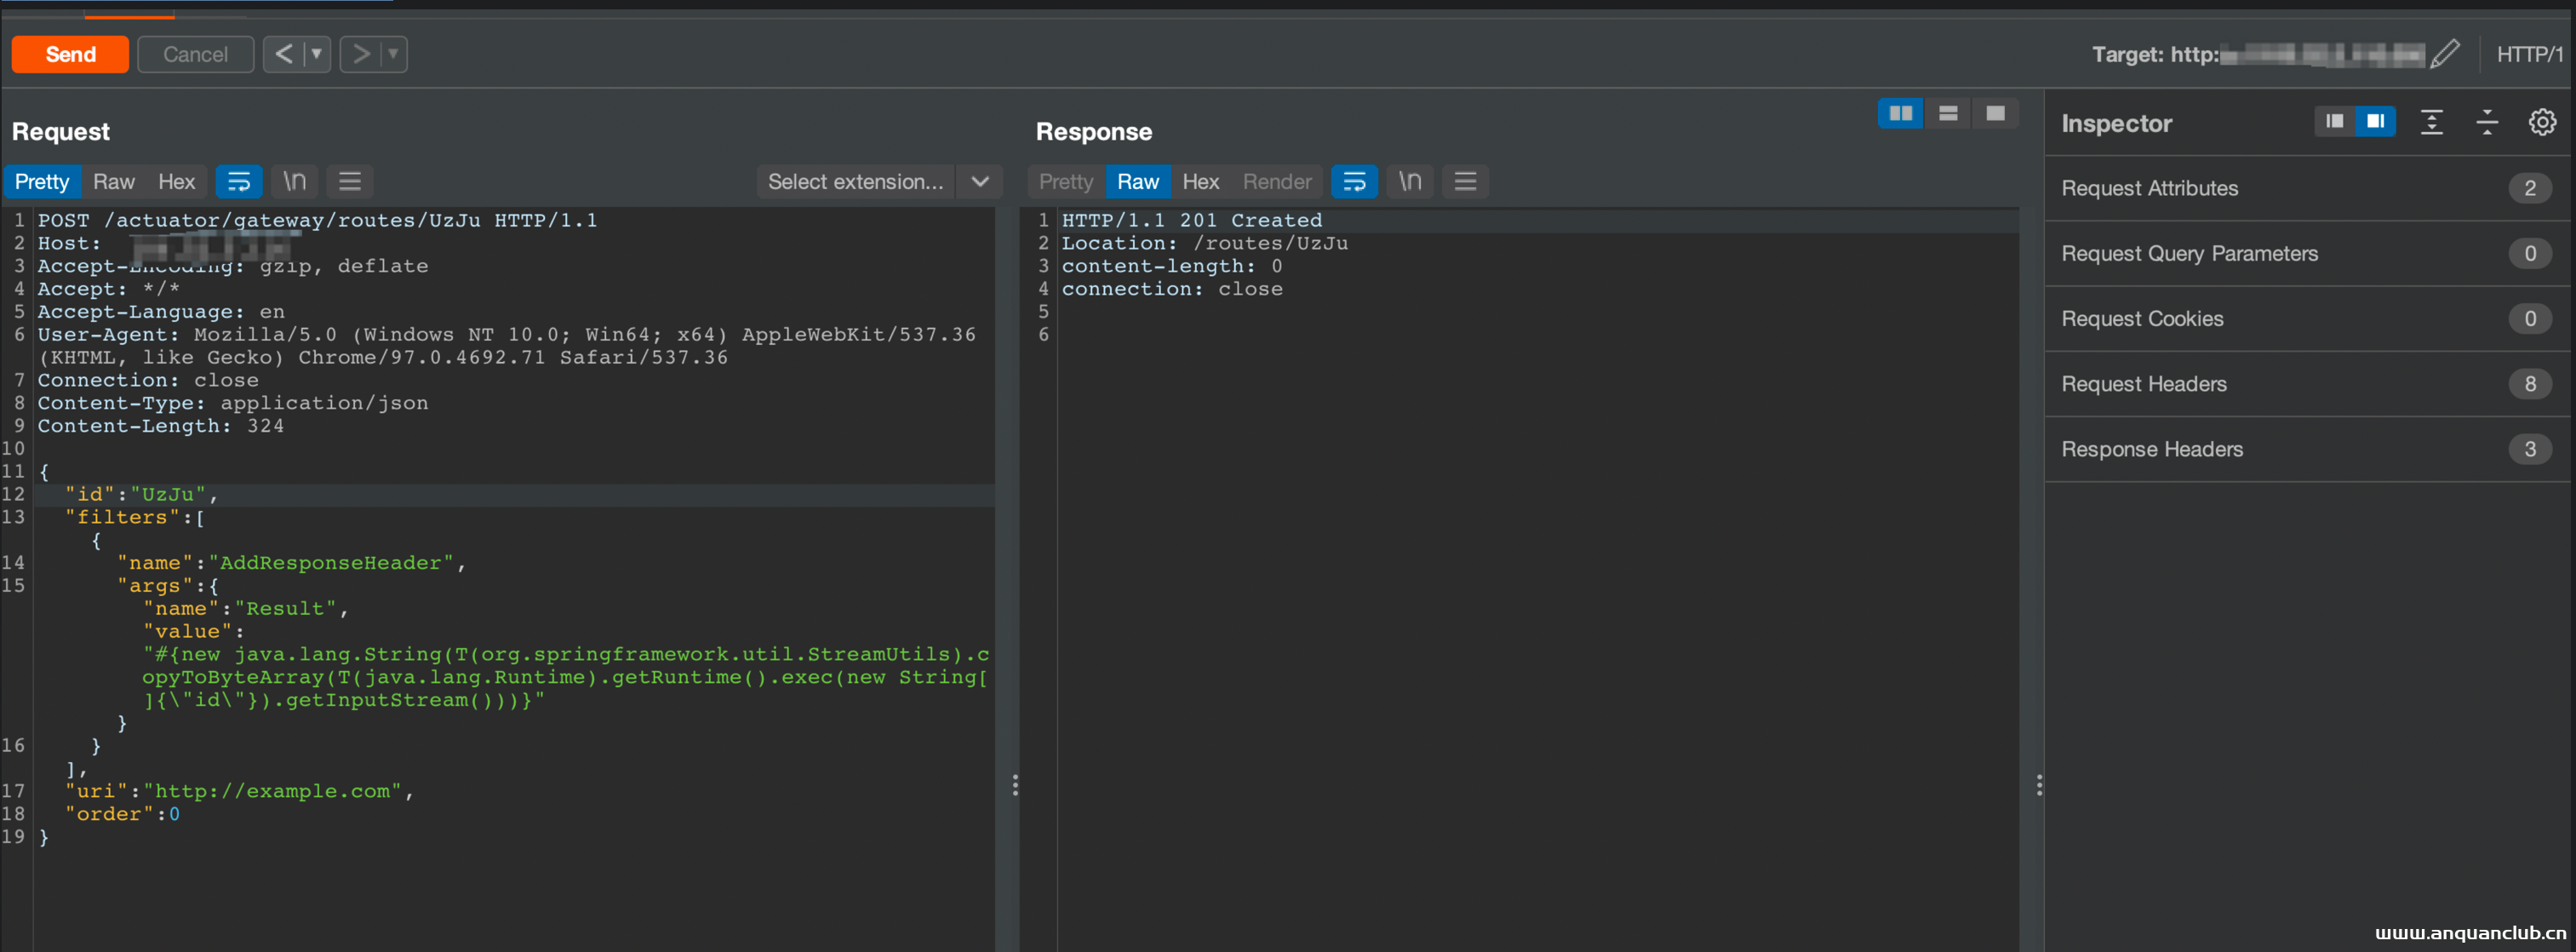Viewport: 2576px width, 952px height.
Task: Toggle non-printable characters in Response
Action: (1409, 181)
